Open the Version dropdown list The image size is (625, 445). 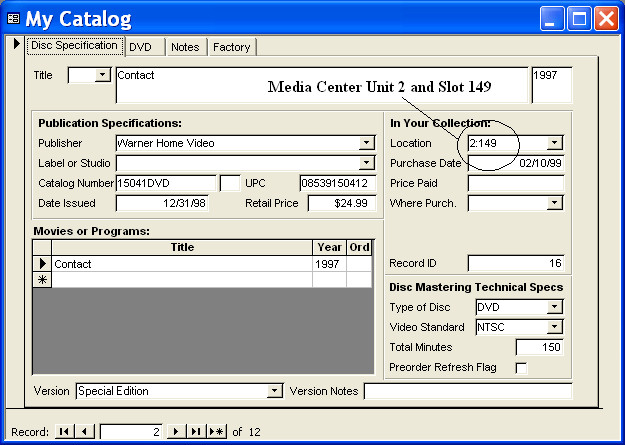click(x=275, y=391)
